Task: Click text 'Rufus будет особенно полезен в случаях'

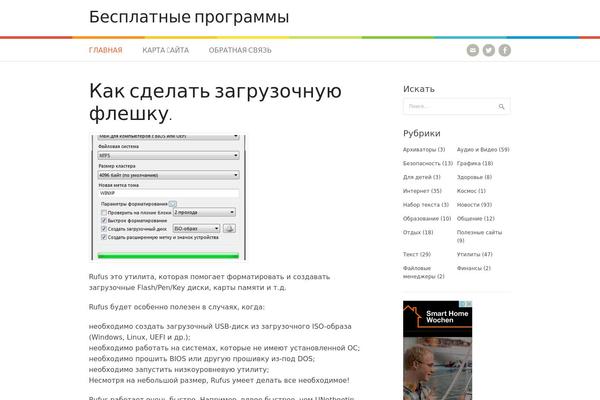Action: (x=176, y=307)
